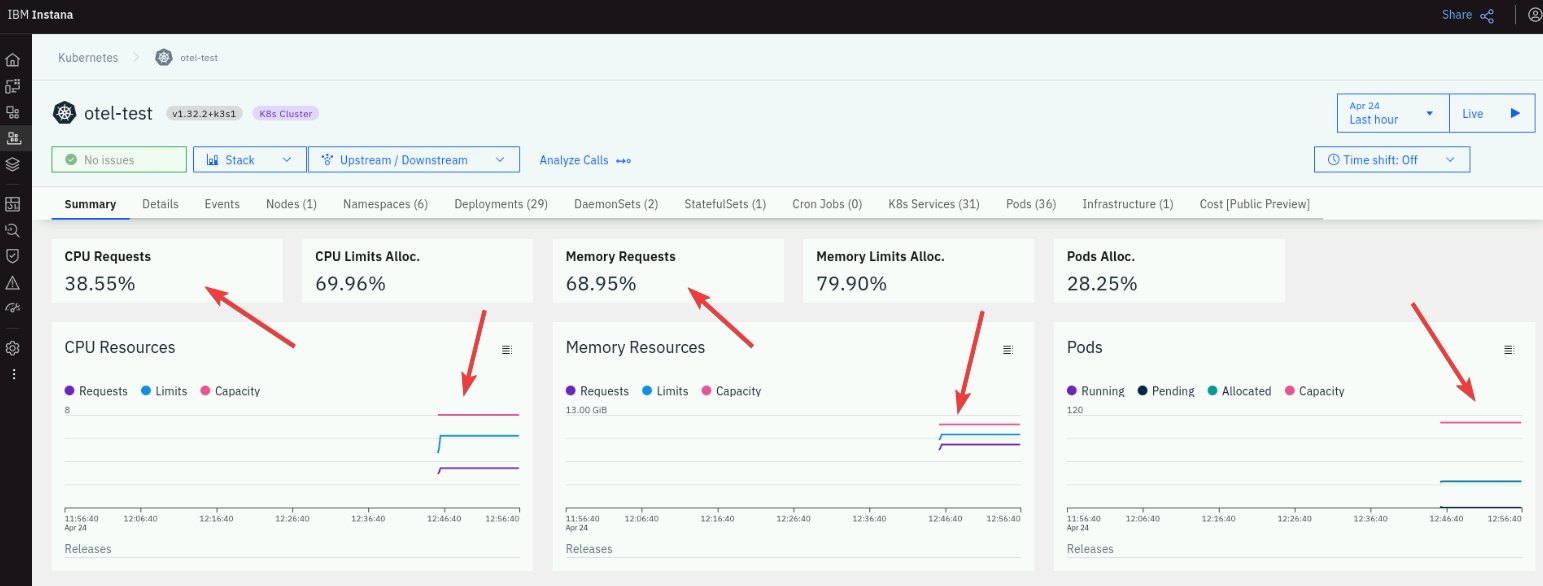The width and height of the screenshot is (1543, 586).
Task: Open the Namespaces (6) tab
Action: point(385,204)
